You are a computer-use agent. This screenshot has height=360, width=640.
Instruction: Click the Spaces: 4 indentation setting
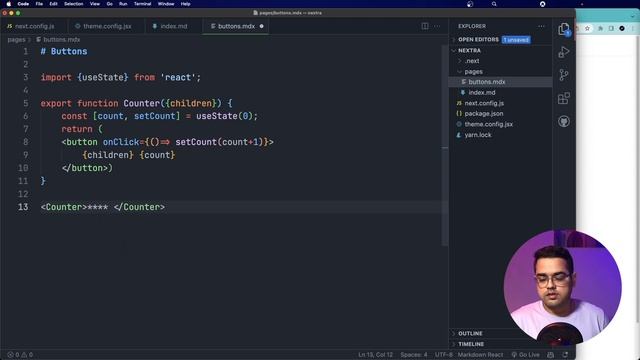tap(414, 355)
